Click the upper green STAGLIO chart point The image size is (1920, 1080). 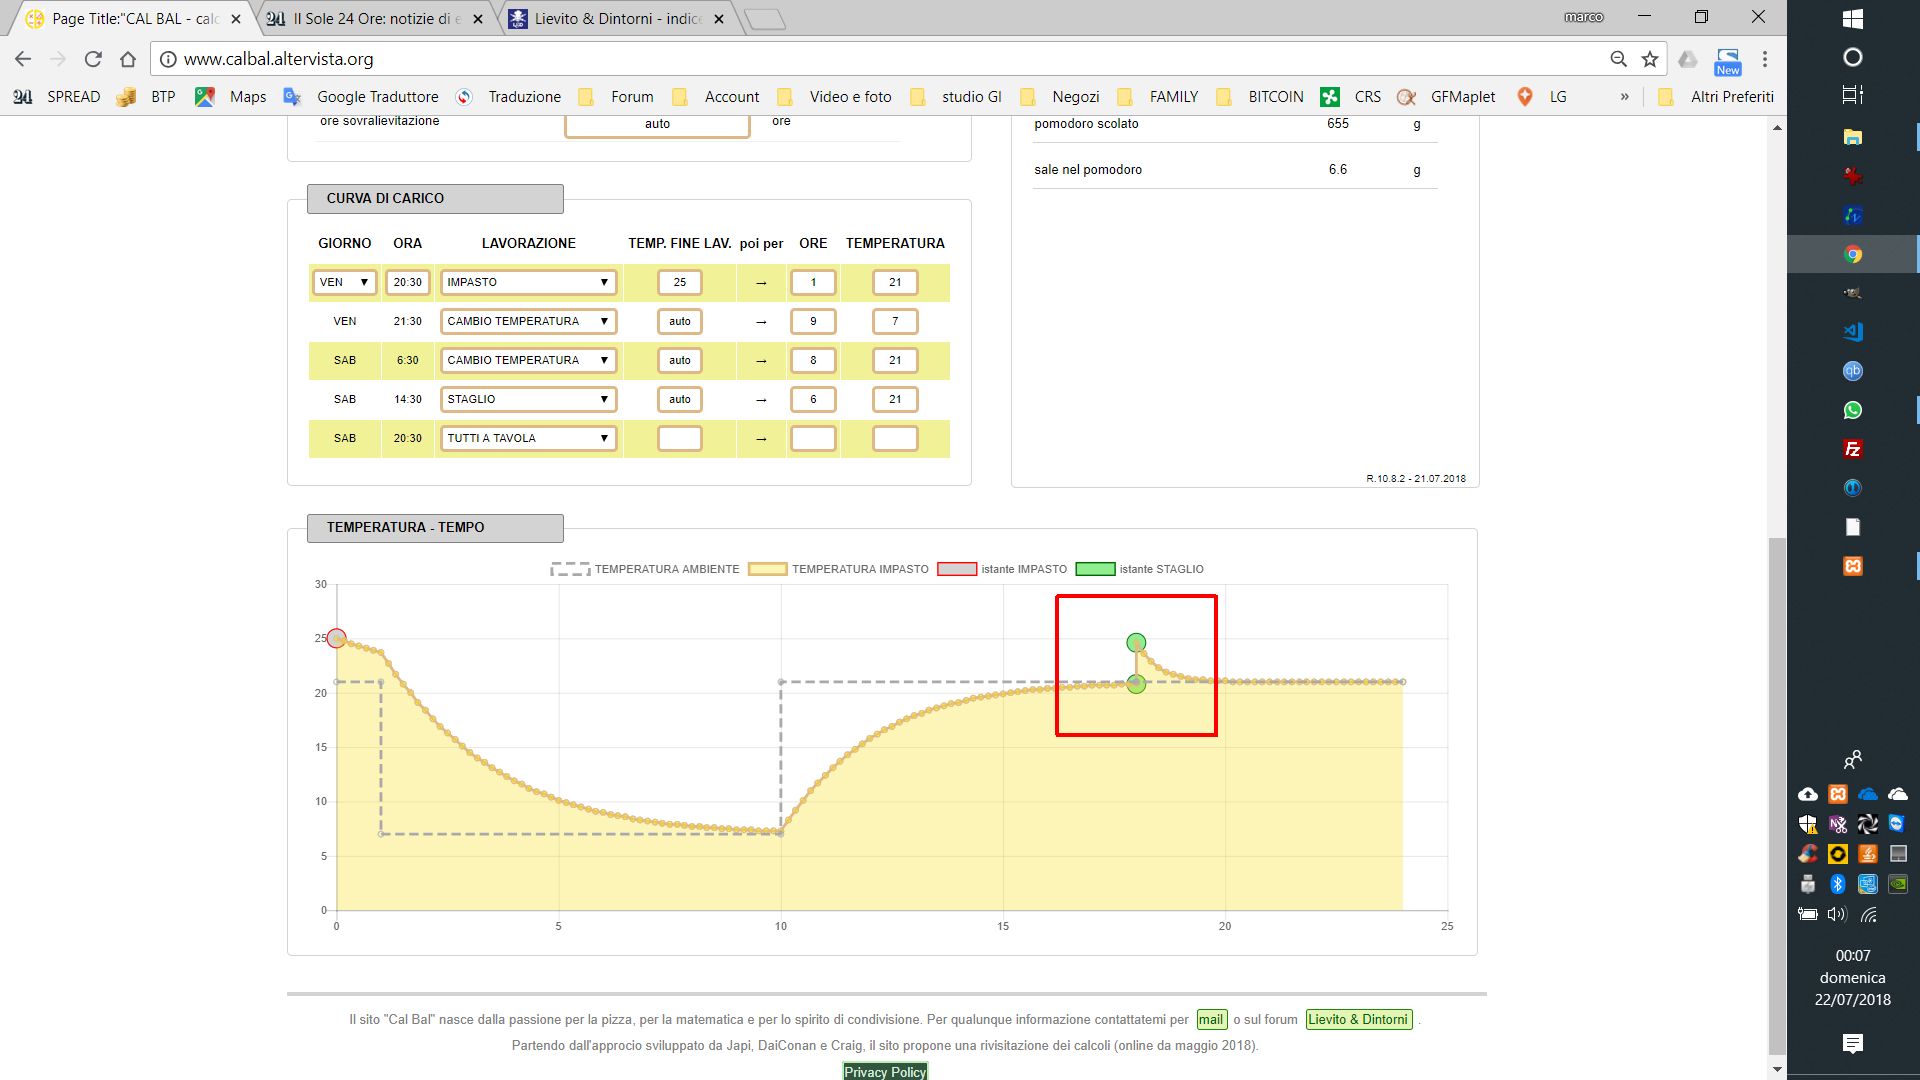coord(1136,643)
